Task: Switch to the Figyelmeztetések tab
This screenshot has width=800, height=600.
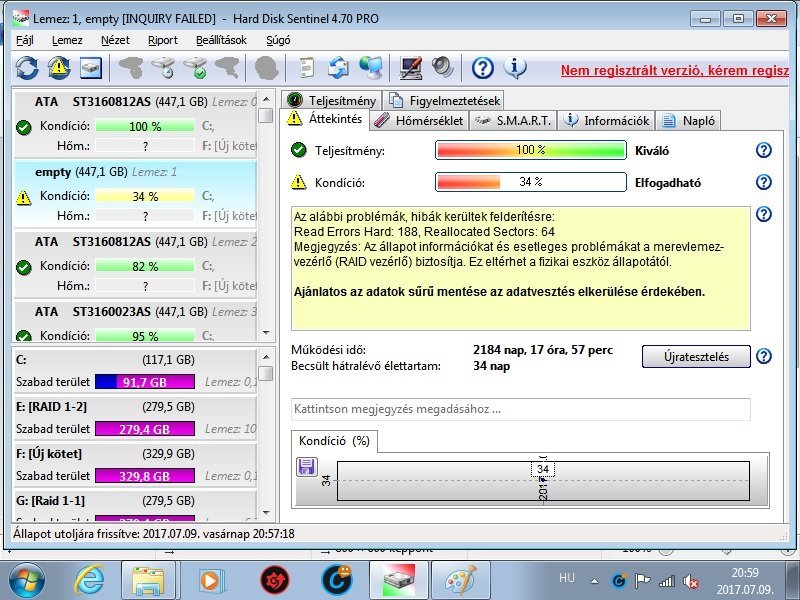Action: coord(444,101)
